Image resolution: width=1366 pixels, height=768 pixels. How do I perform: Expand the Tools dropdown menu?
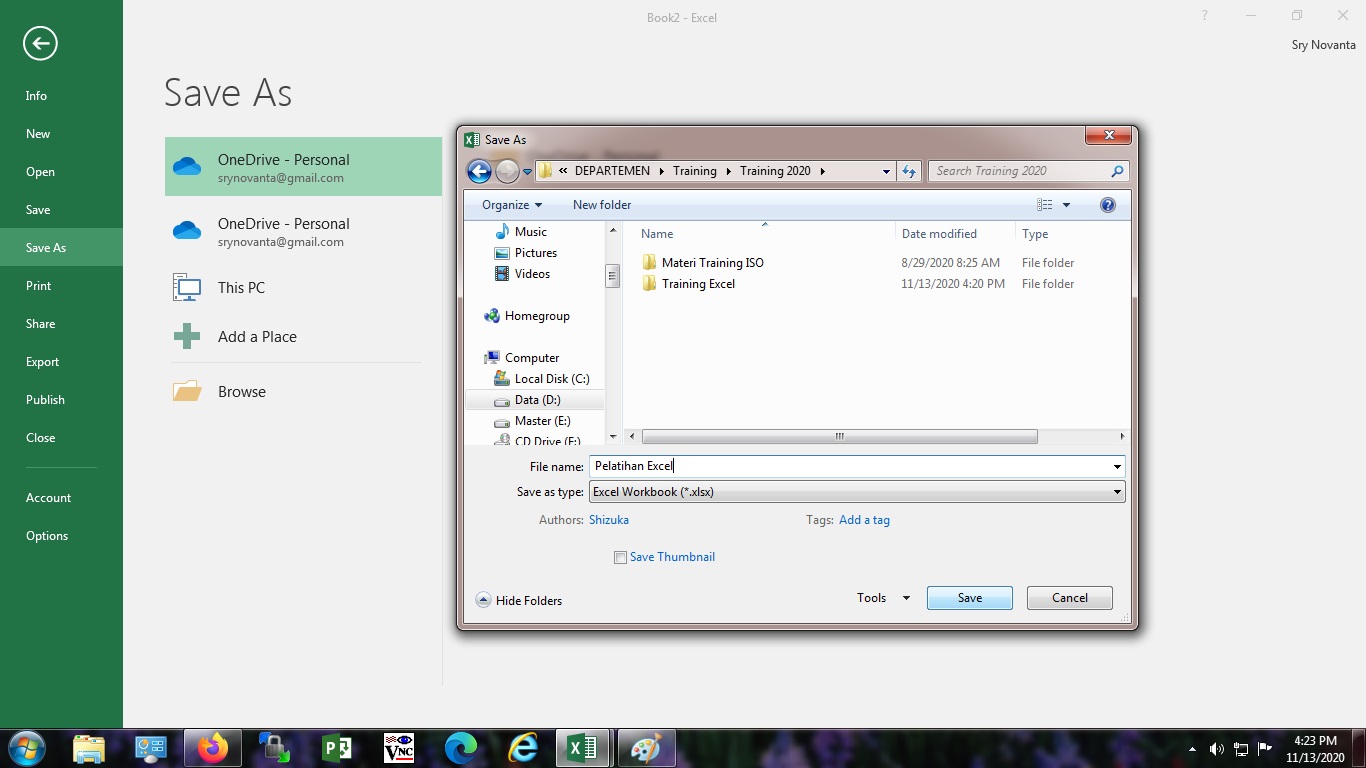pos(880,597)
